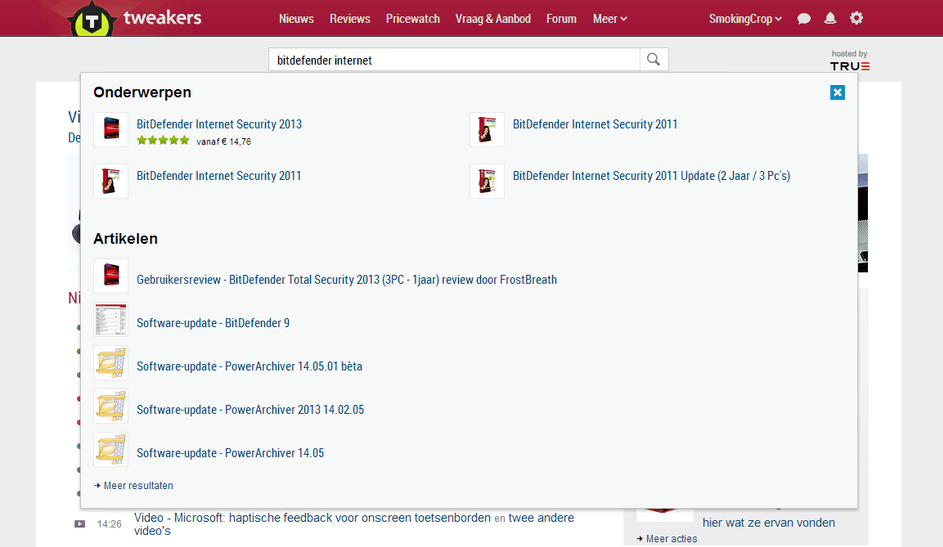The height and width of the screenshot is (547, 943).
Task: Open BitDefender Internet Security 2011 Update (2 Jaar / 3 Pc's)
Action: 651,176
